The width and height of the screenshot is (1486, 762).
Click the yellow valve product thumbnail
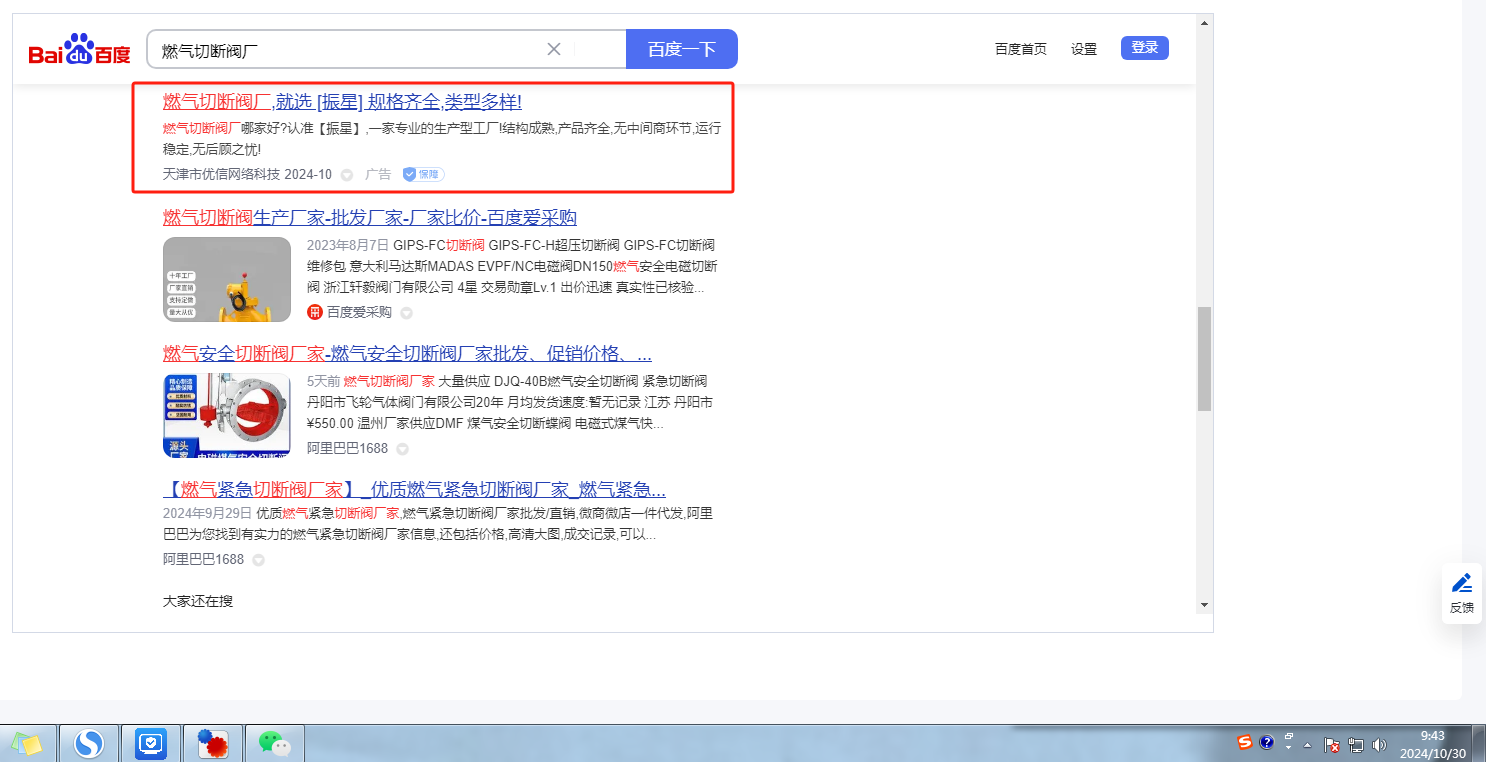pos(227,279)
